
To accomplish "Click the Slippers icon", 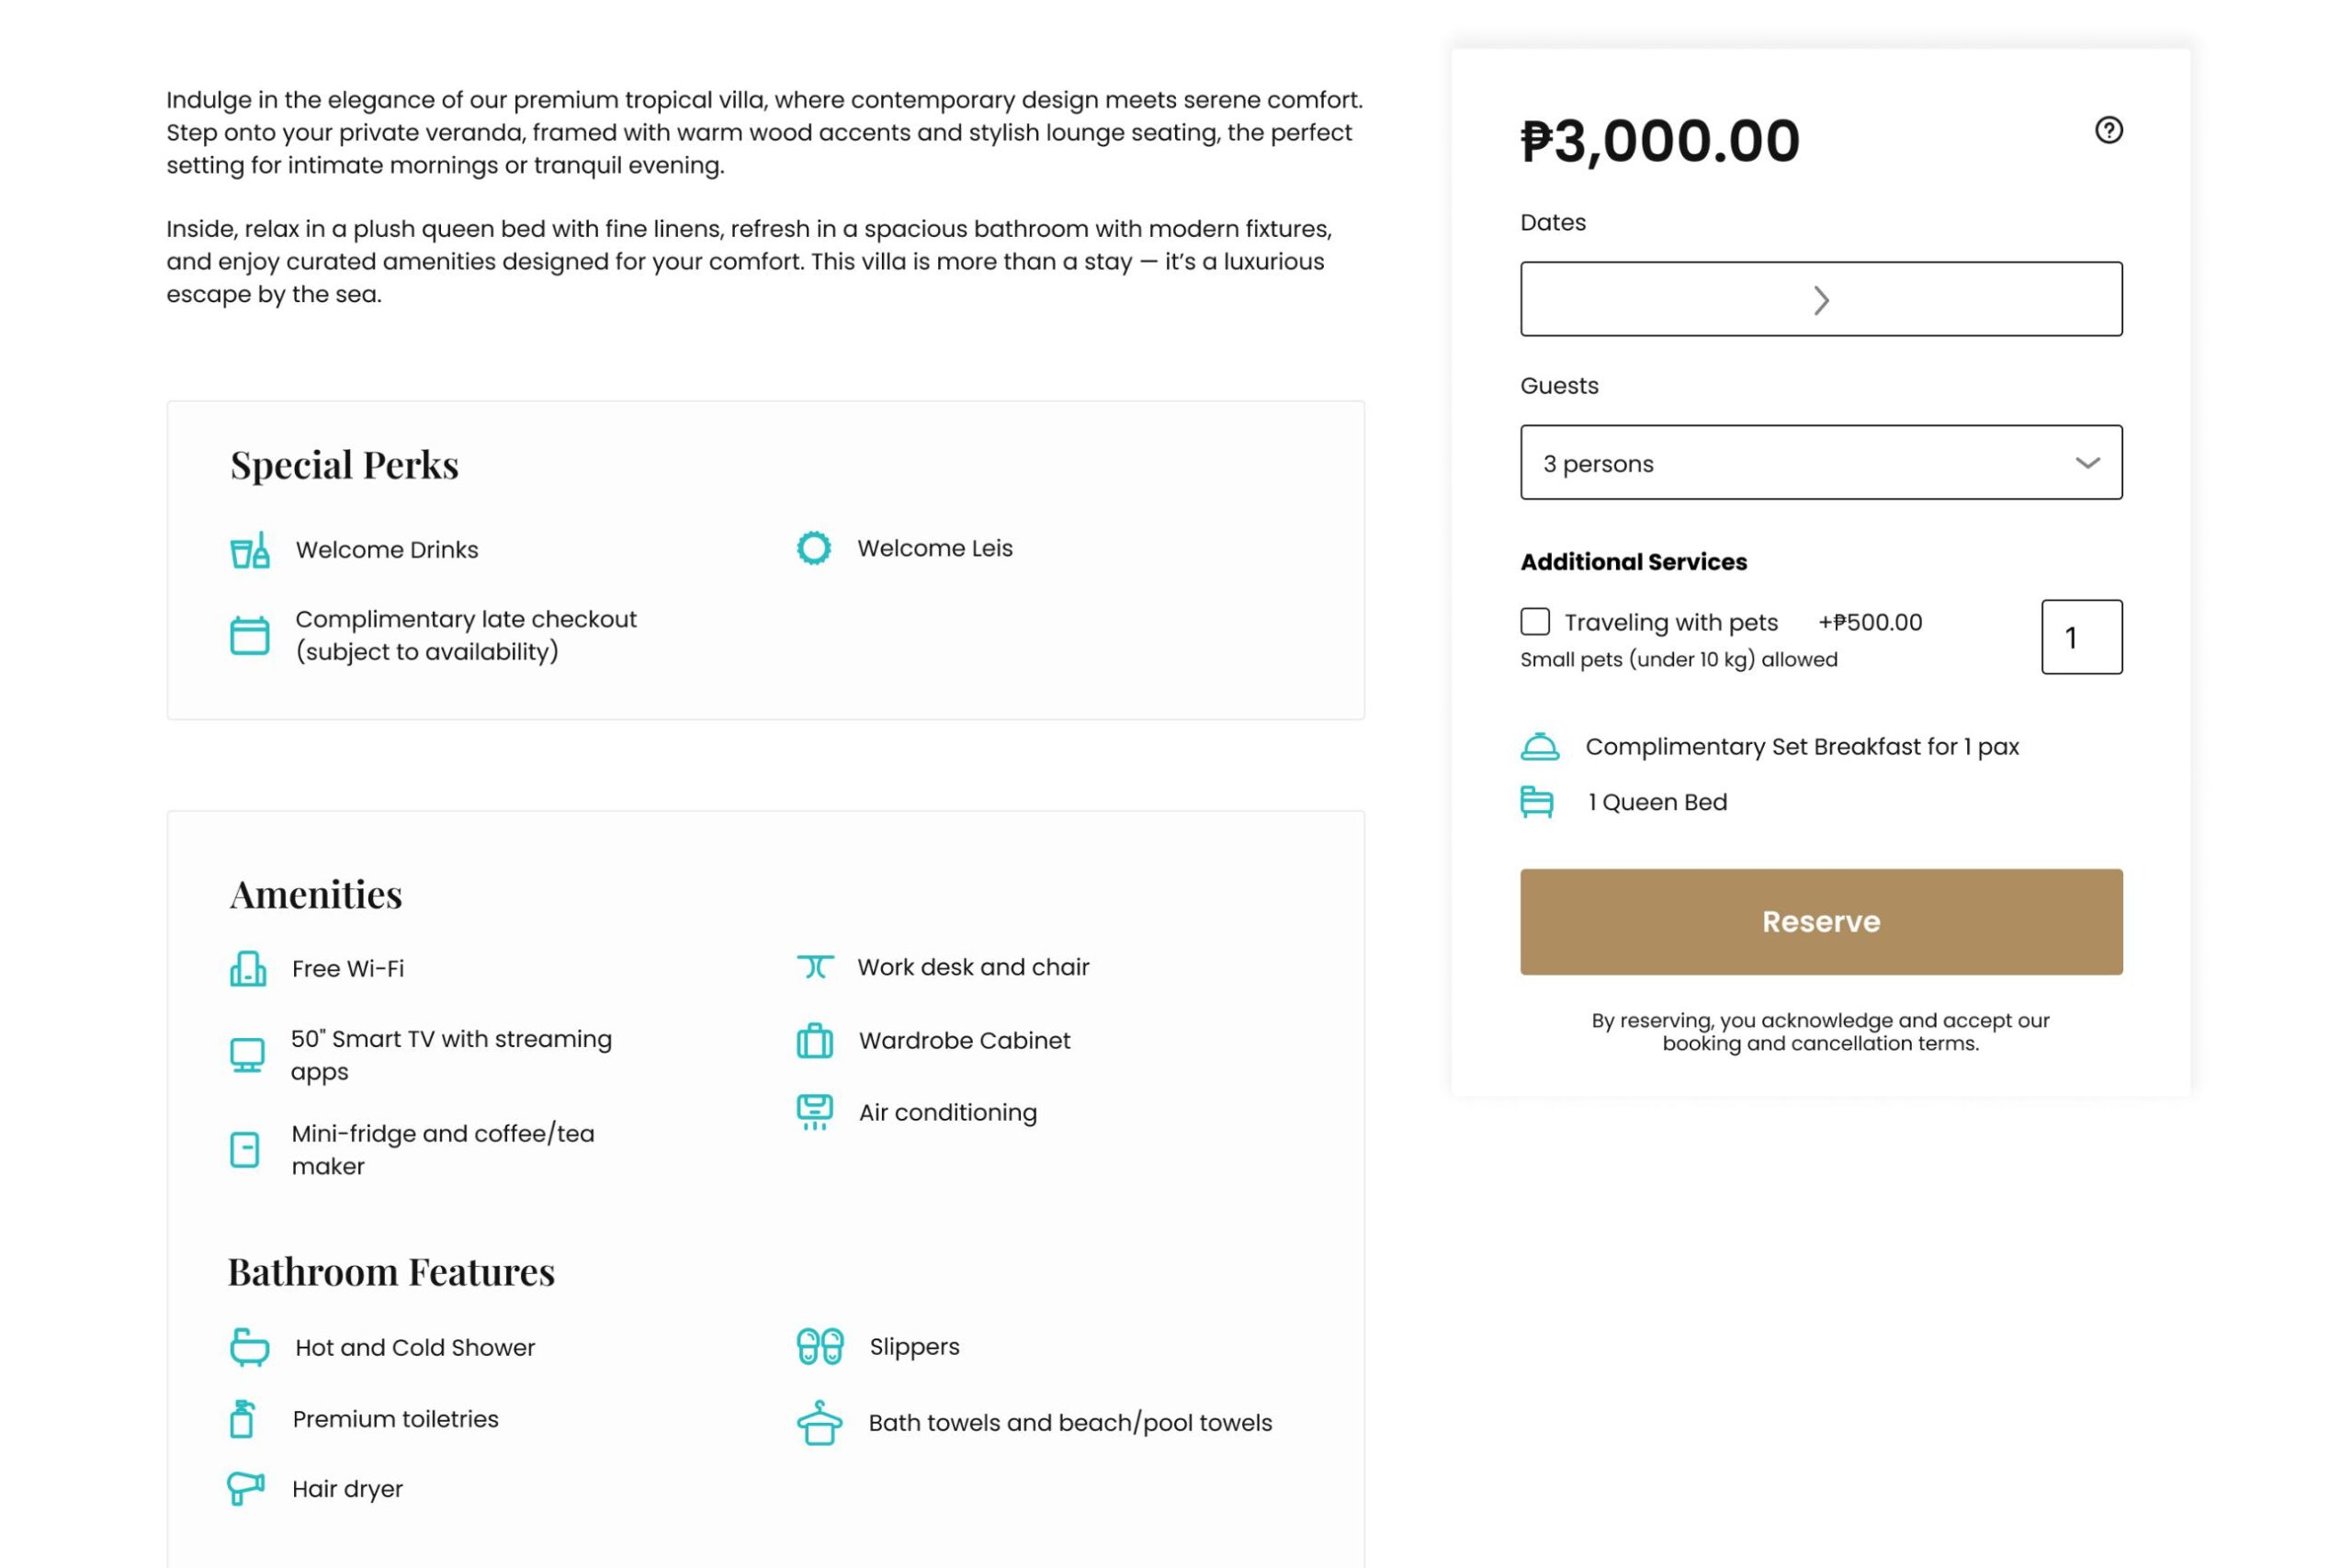I will click(x=820, y=1346).
